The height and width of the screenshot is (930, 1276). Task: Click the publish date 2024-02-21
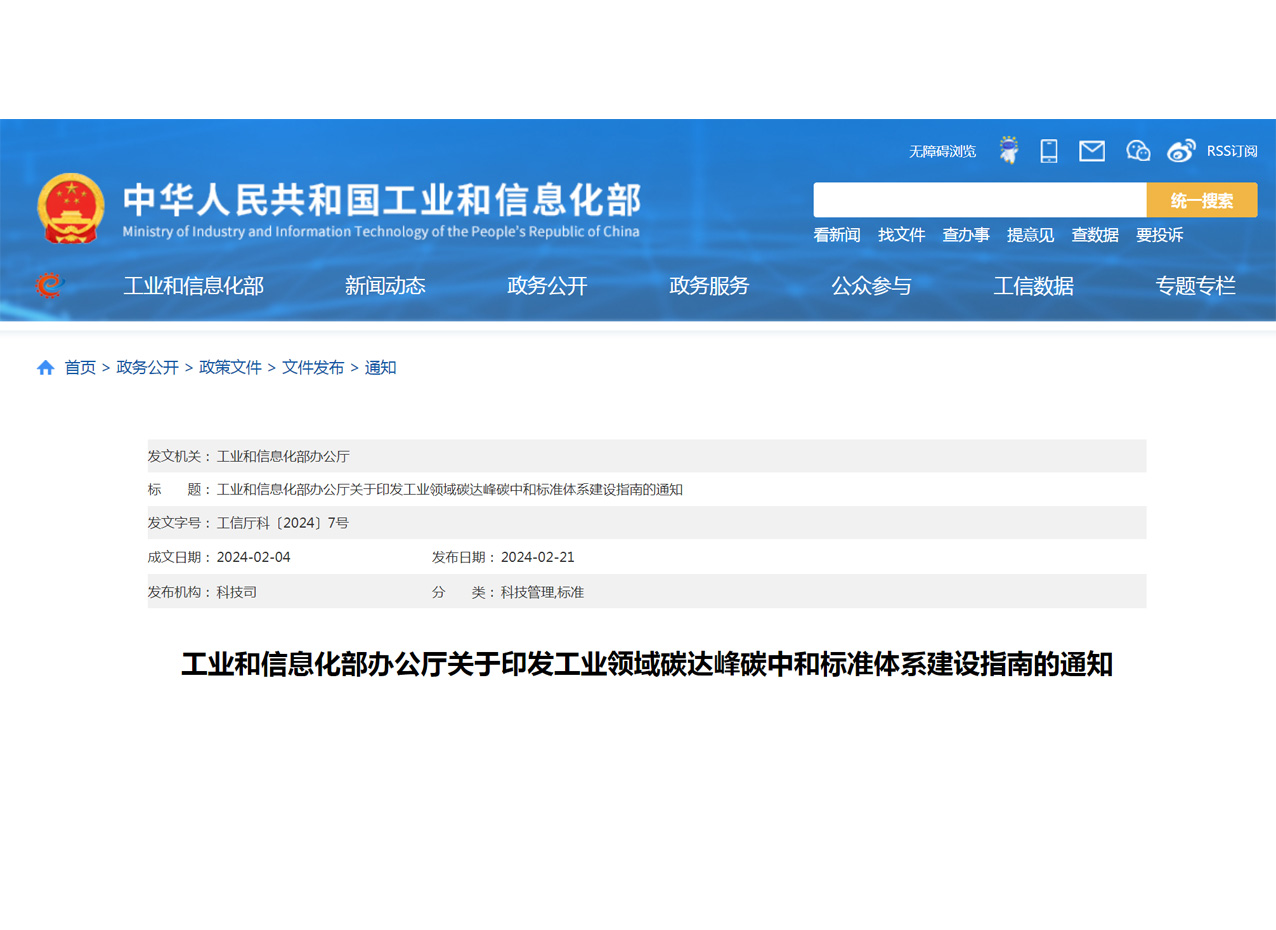point(538,557)
